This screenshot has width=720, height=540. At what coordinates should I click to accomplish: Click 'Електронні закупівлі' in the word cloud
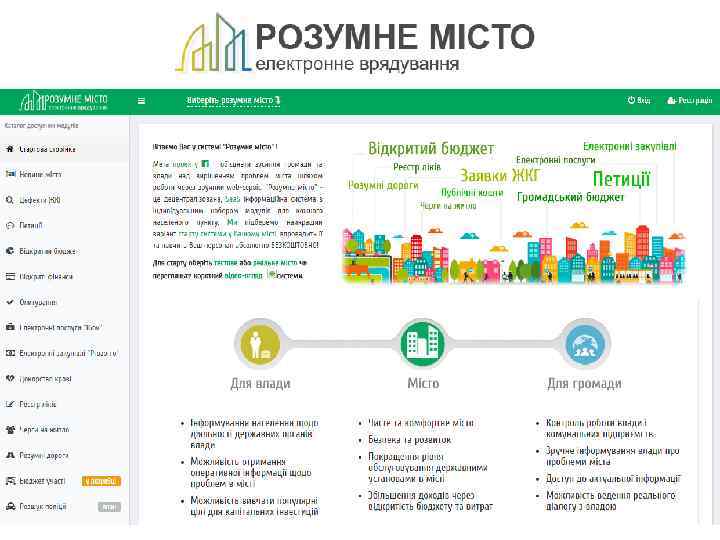pos(630,146)
